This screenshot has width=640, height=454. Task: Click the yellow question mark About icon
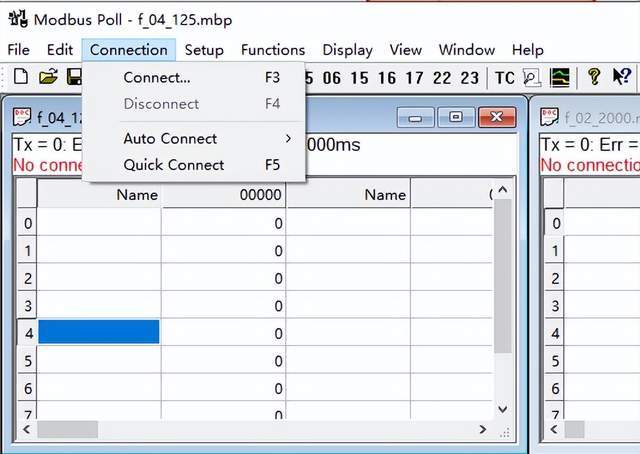(594, 76)
